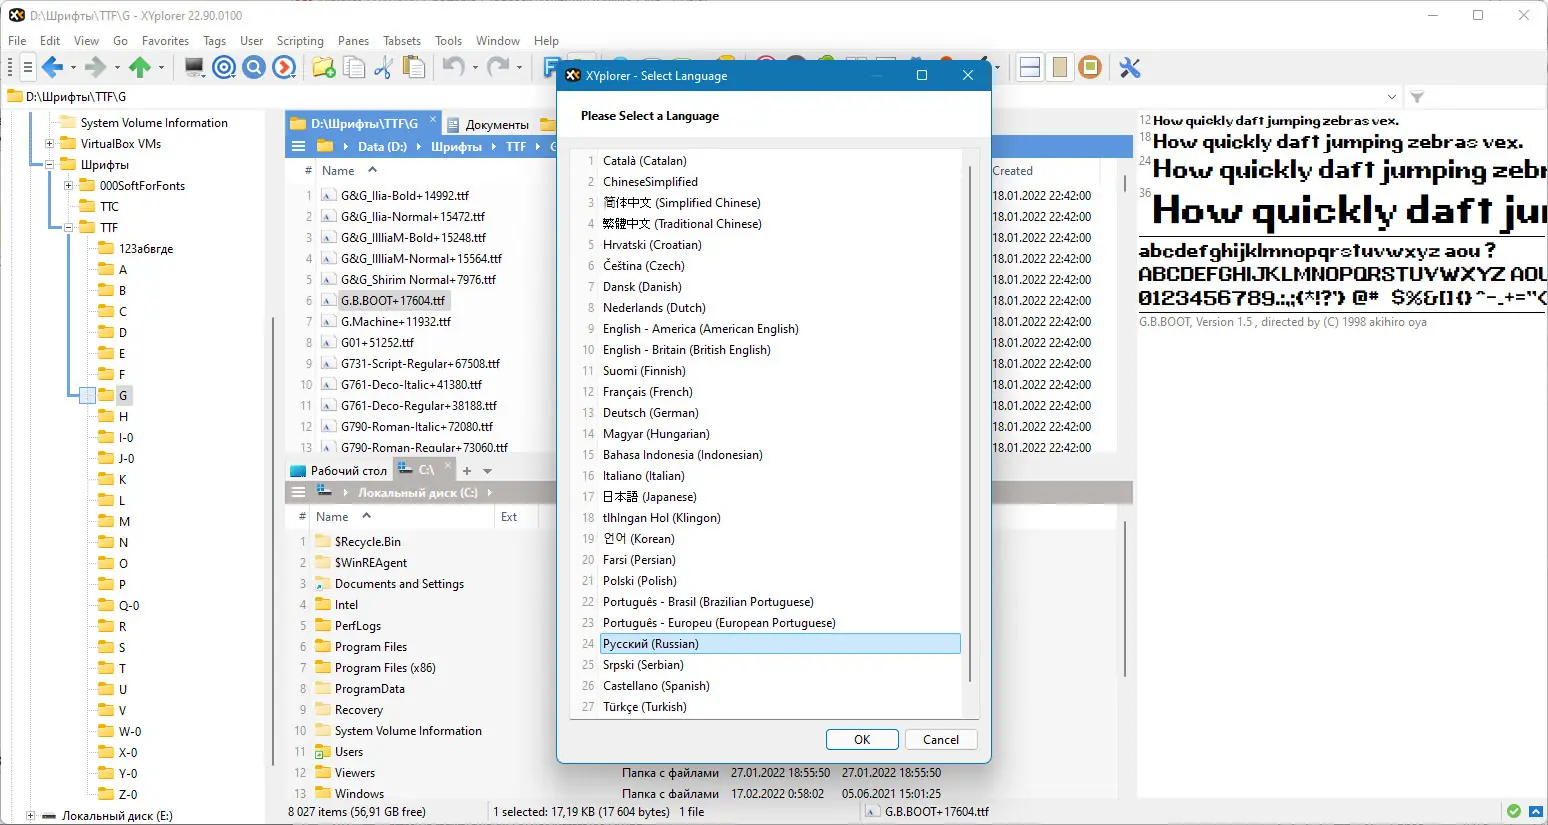Open Configuration with the wrench icon
Viewport: 1548px width, 825px height.
tap(1130, 67)
